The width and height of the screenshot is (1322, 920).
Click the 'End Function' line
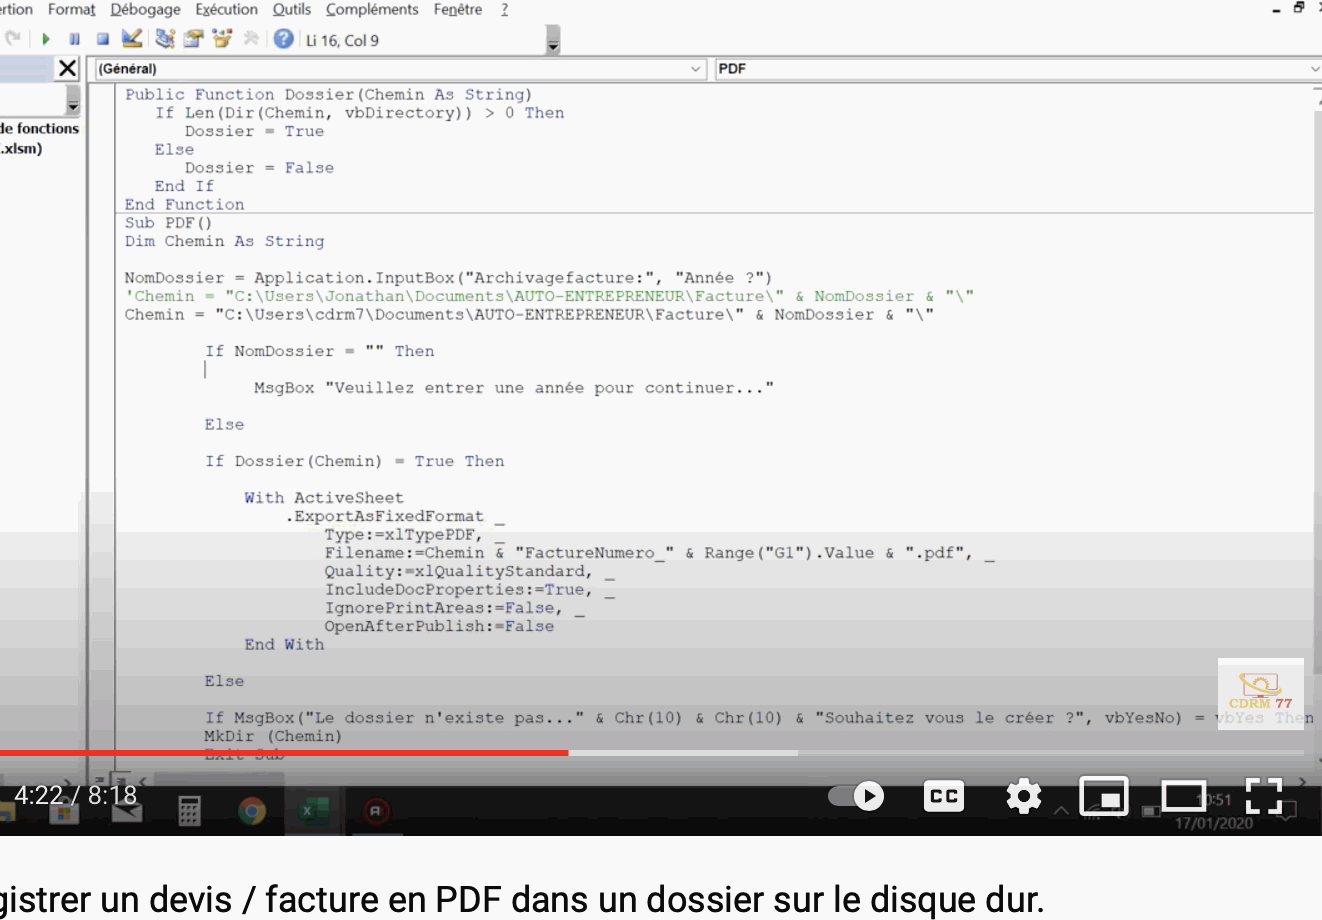click(x=184, y=204)
